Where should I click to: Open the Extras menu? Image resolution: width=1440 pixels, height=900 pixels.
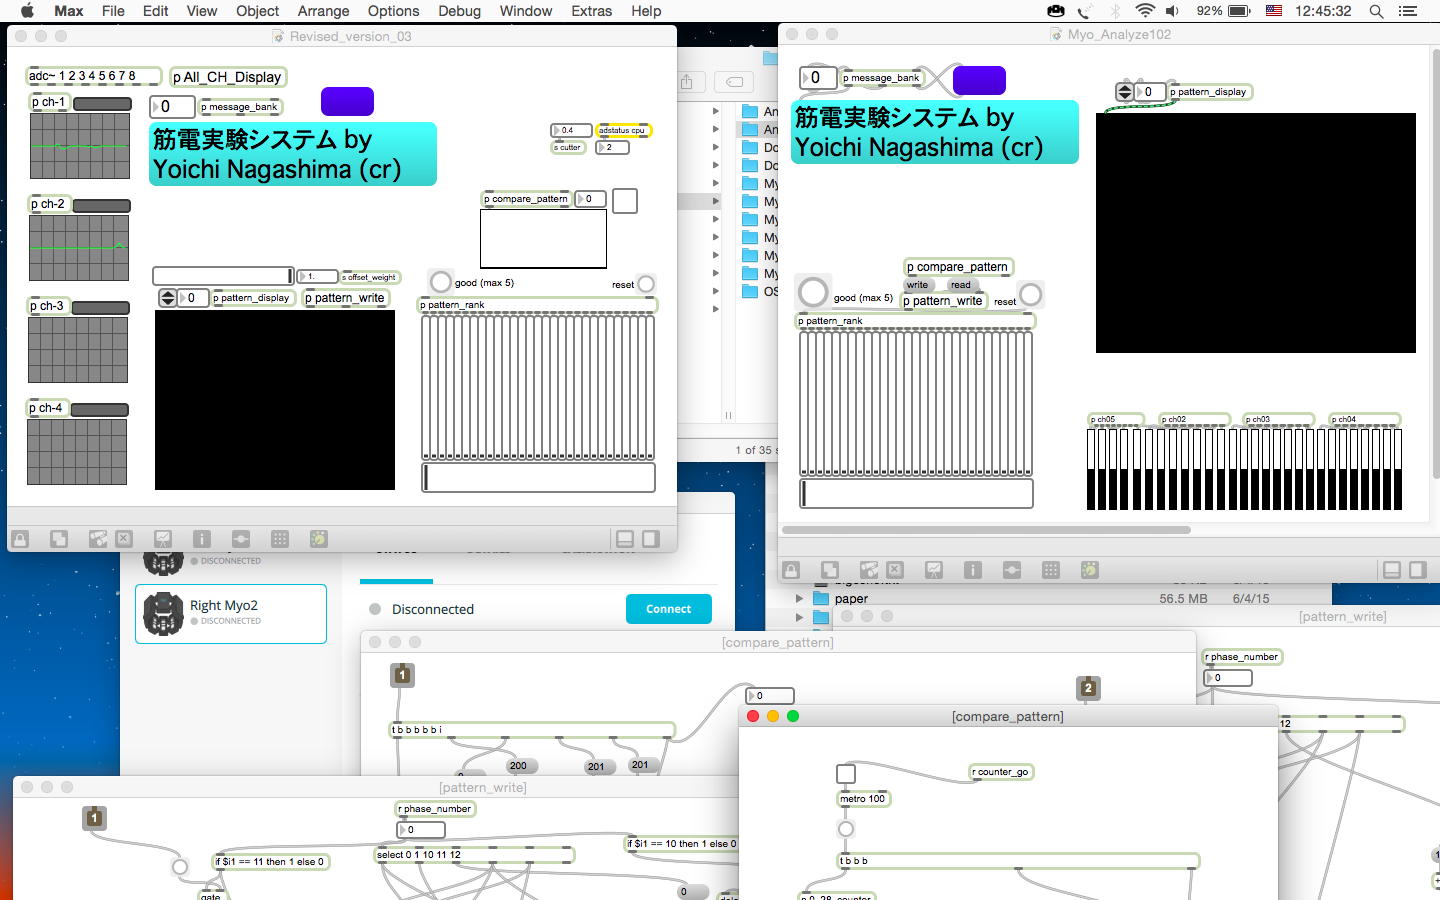(x=591, y=11)
